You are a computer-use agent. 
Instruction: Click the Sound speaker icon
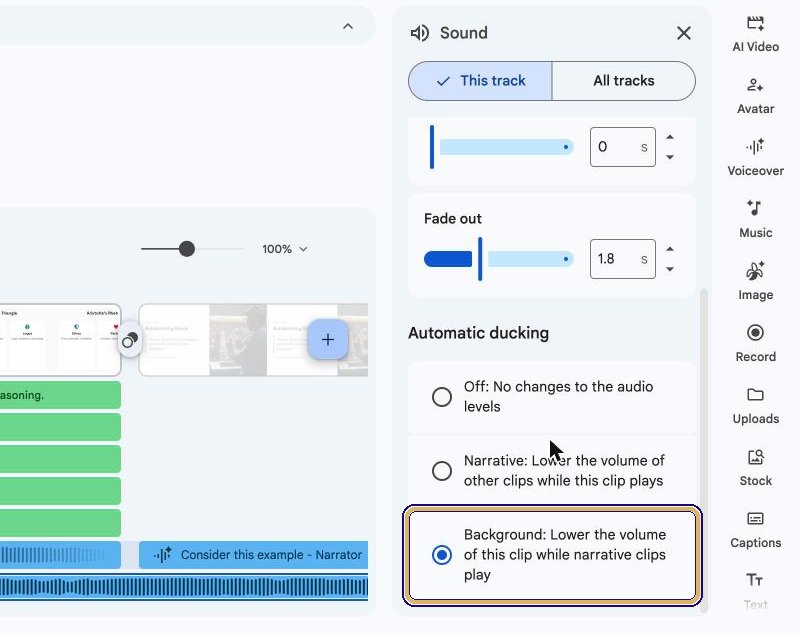pyautogui.click(x=420, y=33)
